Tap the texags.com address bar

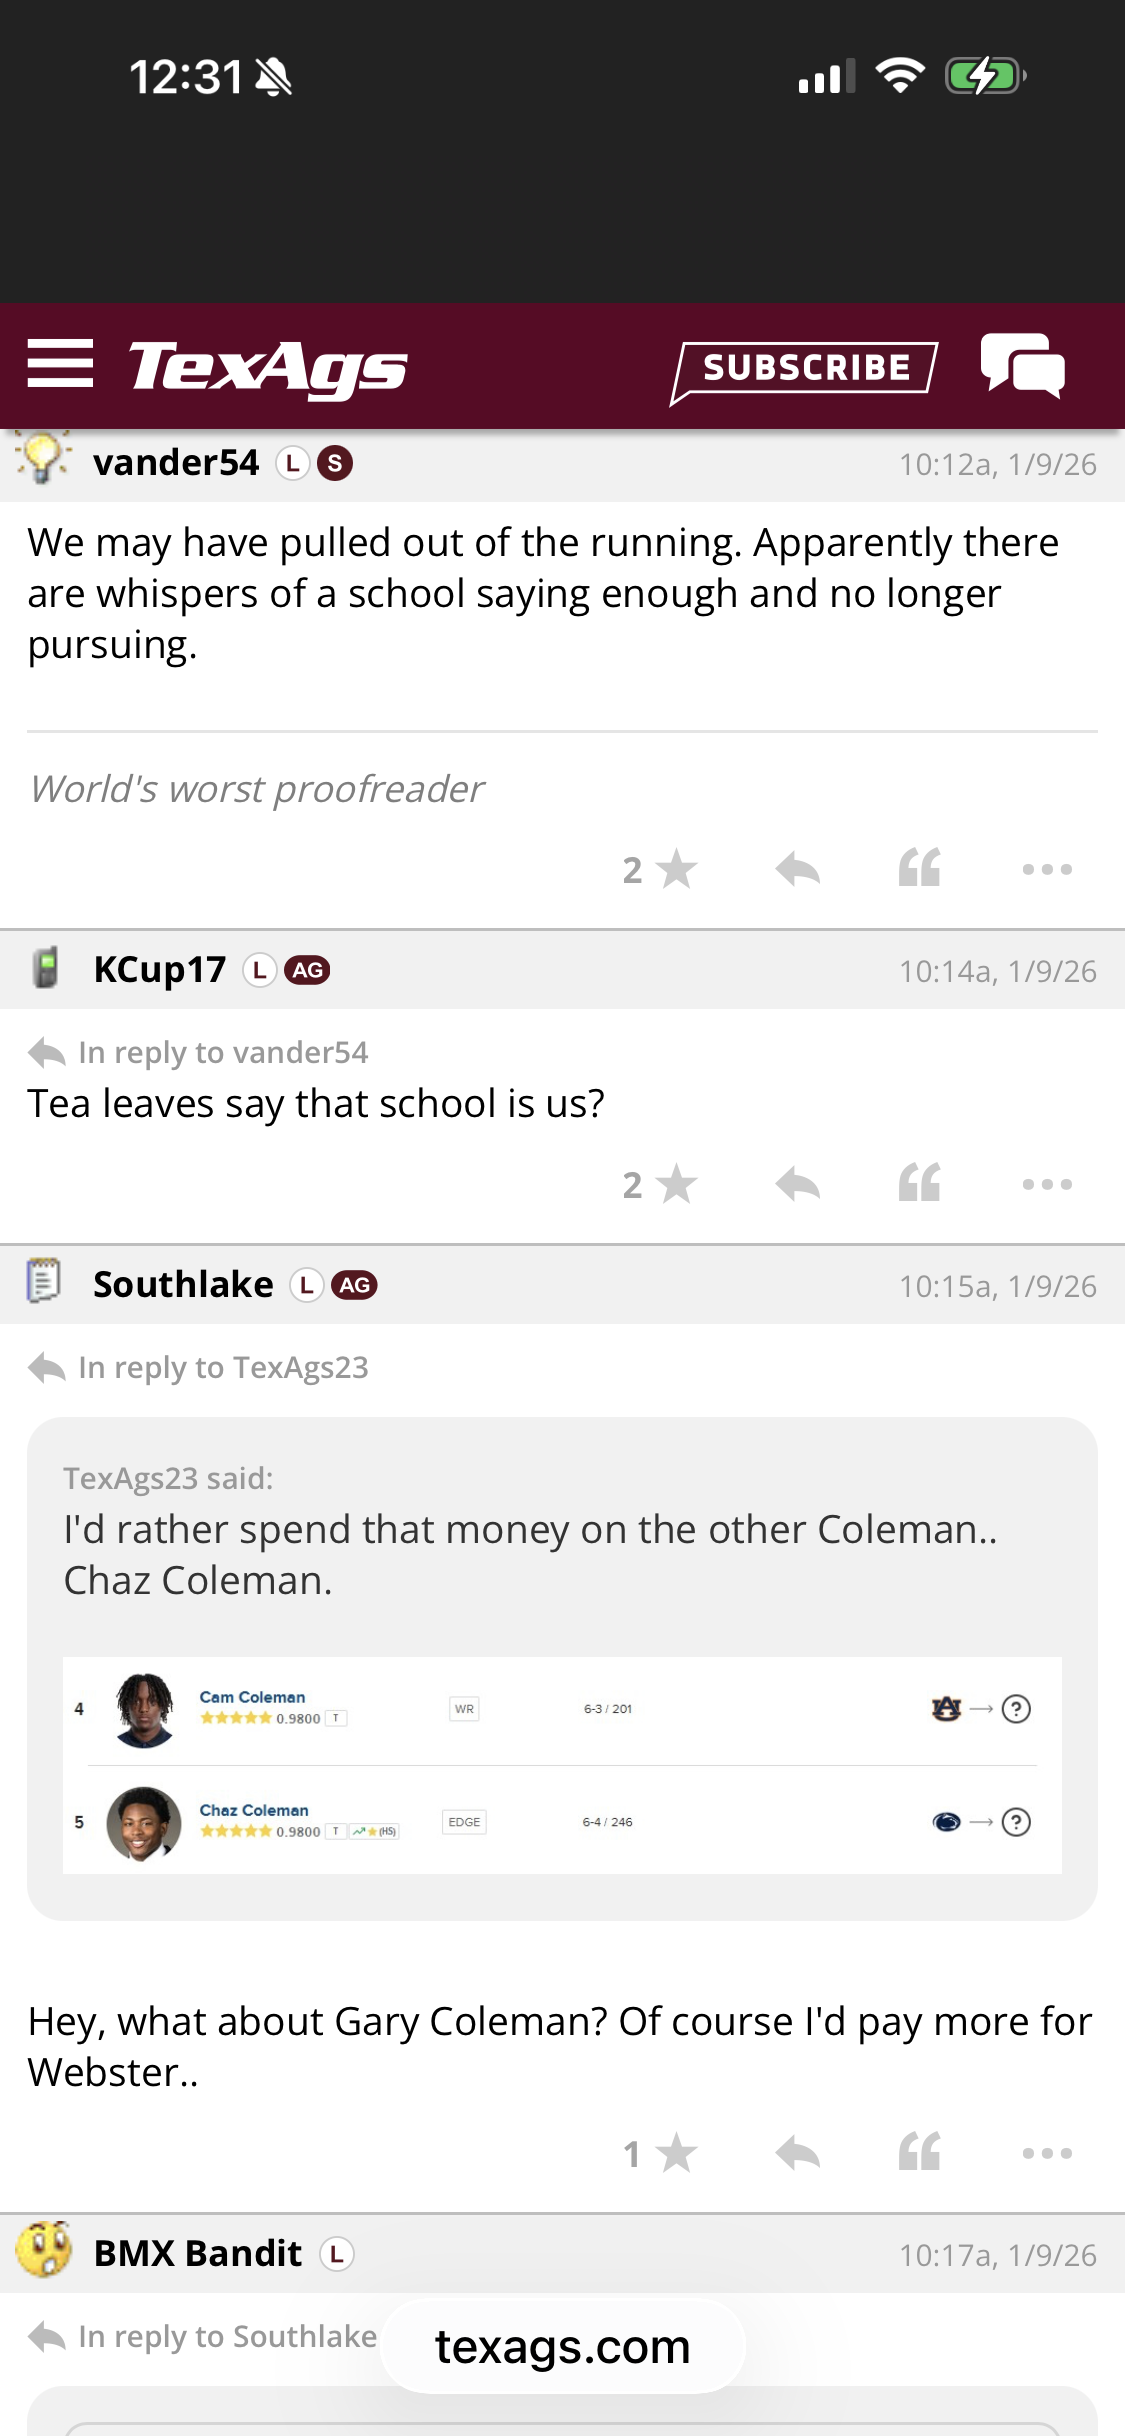pos(562,2346)
